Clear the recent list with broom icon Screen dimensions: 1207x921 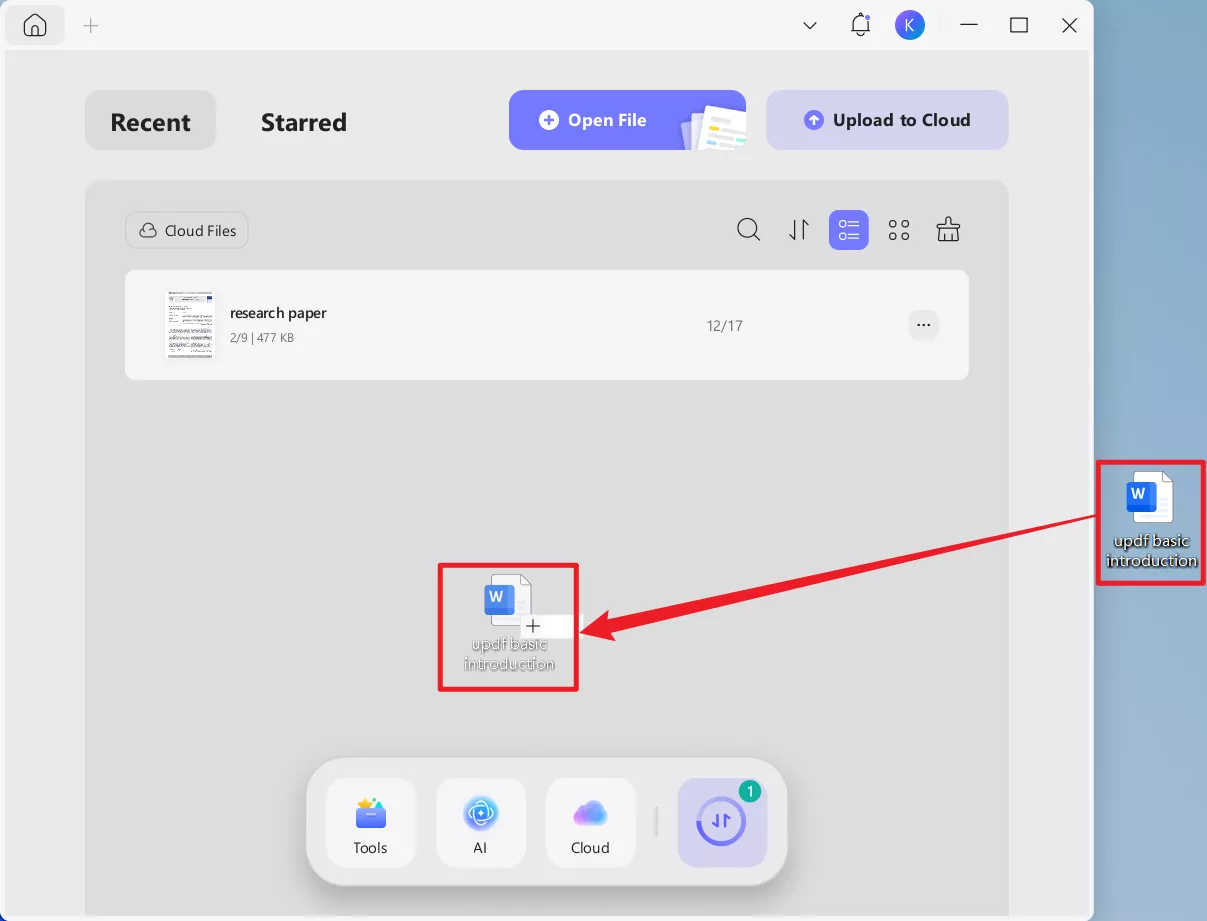pyautogui.click(x=948, y=230)
